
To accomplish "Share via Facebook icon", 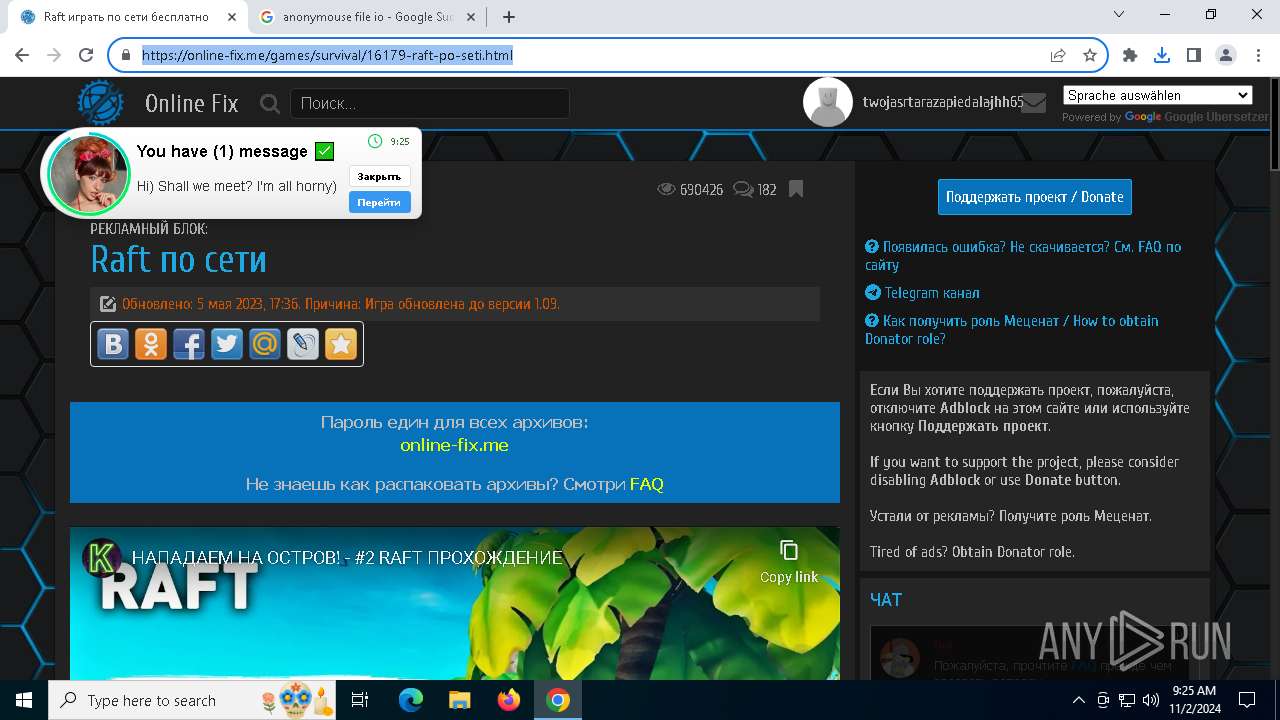I will (189, 344).
